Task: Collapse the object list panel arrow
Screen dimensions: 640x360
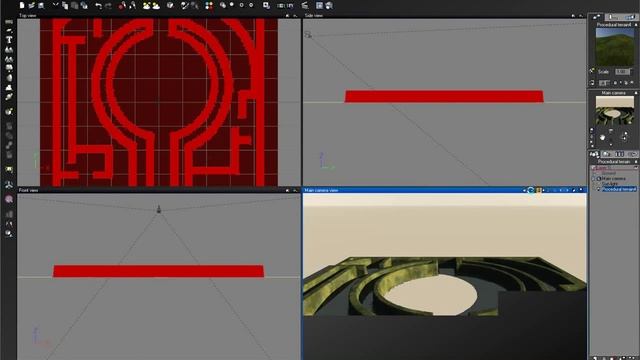Action: 636,162
